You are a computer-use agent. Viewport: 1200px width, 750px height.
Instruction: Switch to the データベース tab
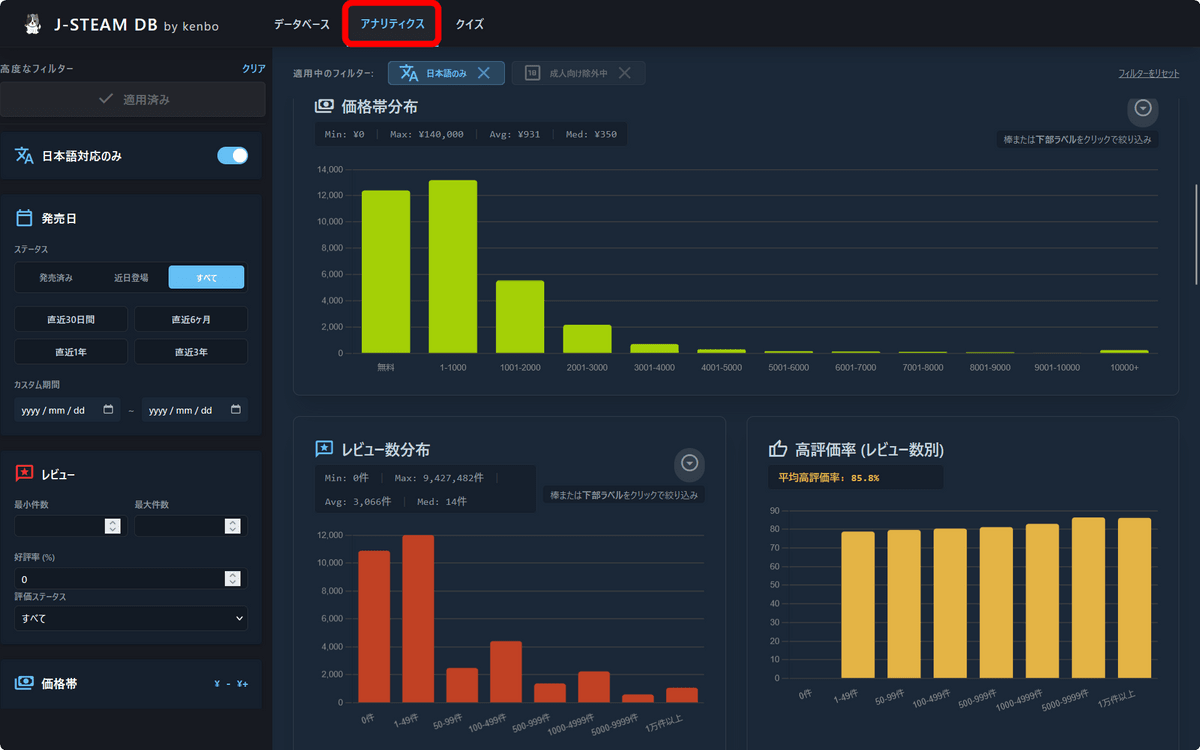click(x=300, y=24)
